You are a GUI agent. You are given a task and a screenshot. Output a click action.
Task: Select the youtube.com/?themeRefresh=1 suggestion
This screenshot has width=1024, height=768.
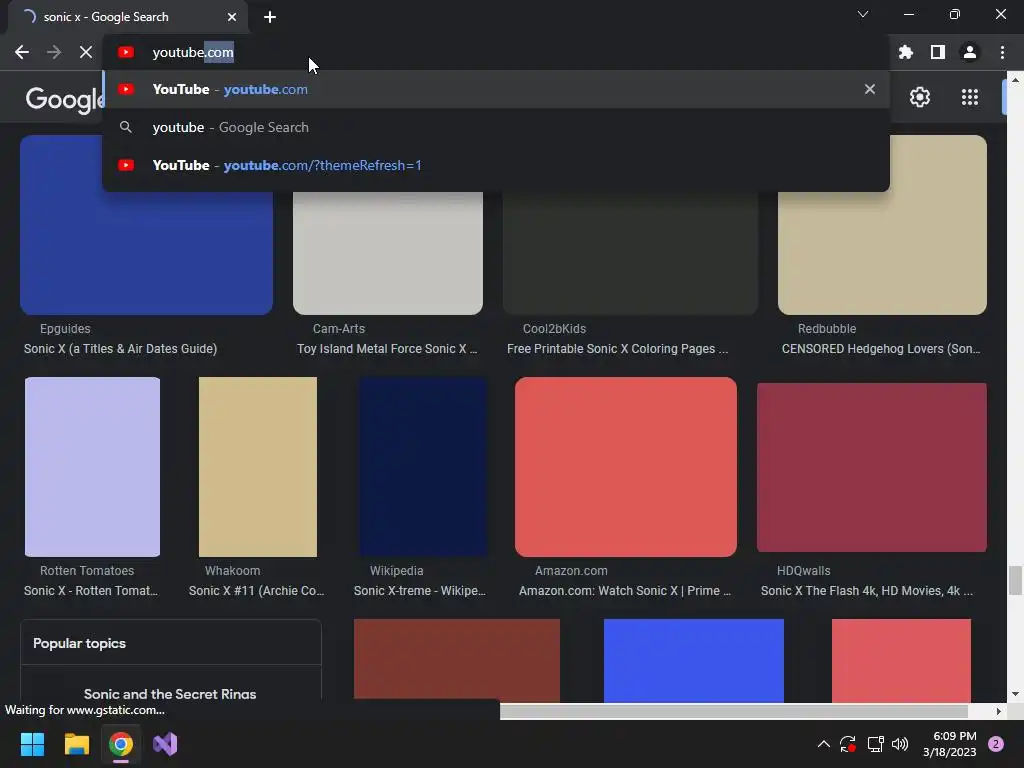(496, 165)
